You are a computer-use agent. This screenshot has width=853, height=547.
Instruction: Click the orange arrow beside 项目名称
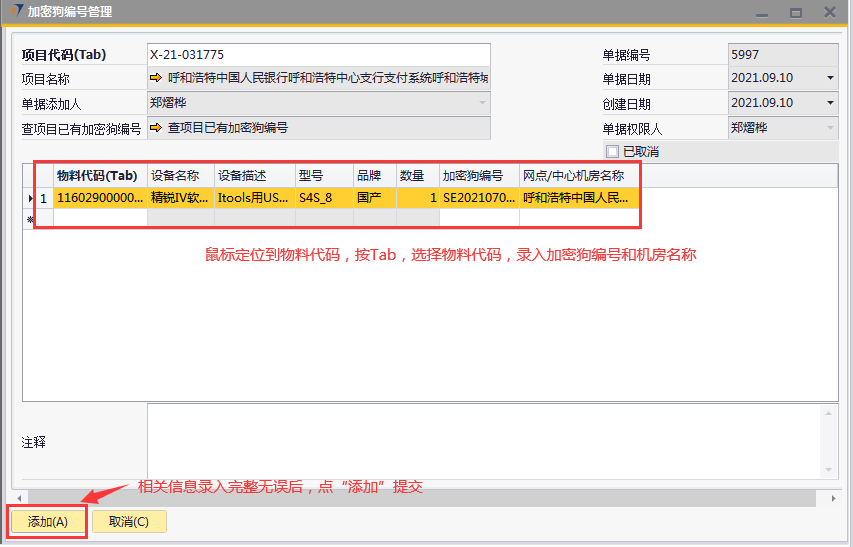156,78
